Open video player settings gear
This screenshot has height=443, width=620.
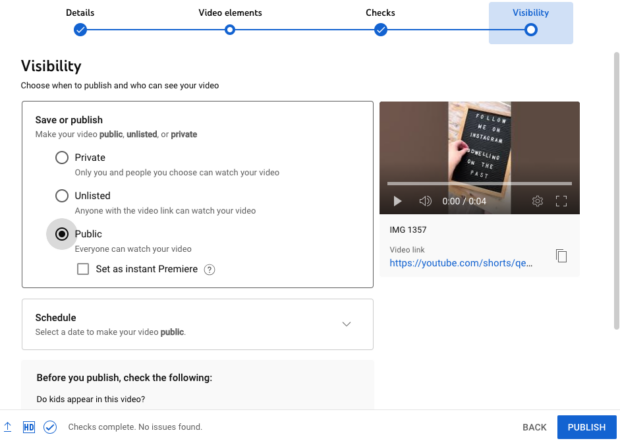point(537,201)
